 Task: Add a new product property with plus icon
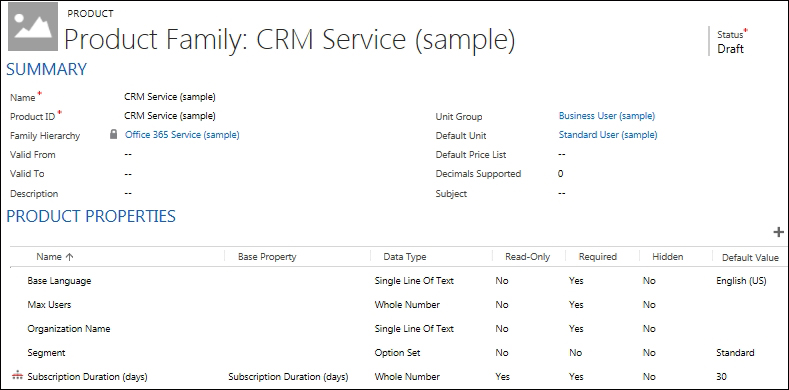(x=778, y=232)
